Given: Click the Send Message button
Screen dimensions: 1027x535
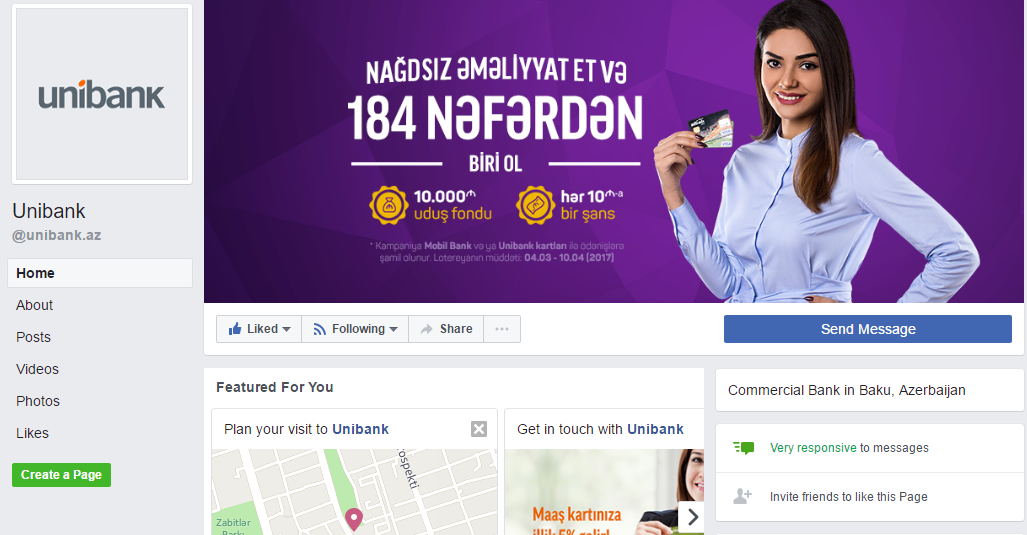Looking at the screenshot, I should coord(868,329).
